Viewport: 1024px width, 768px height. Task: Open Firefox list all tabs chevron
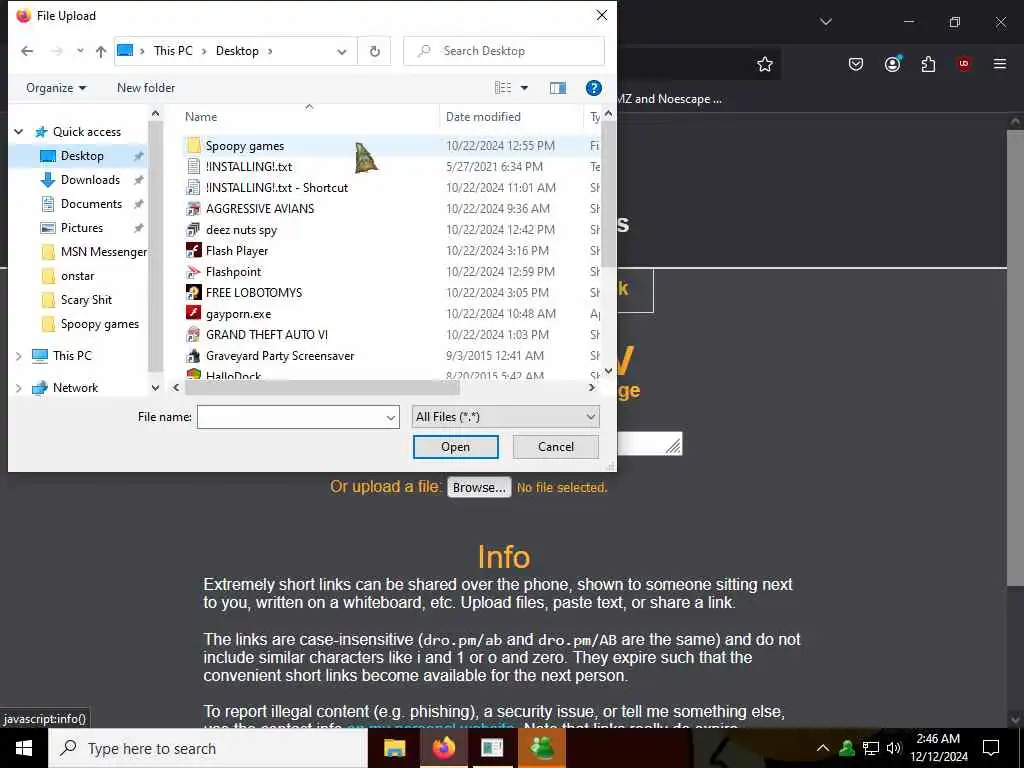[826, 22]
